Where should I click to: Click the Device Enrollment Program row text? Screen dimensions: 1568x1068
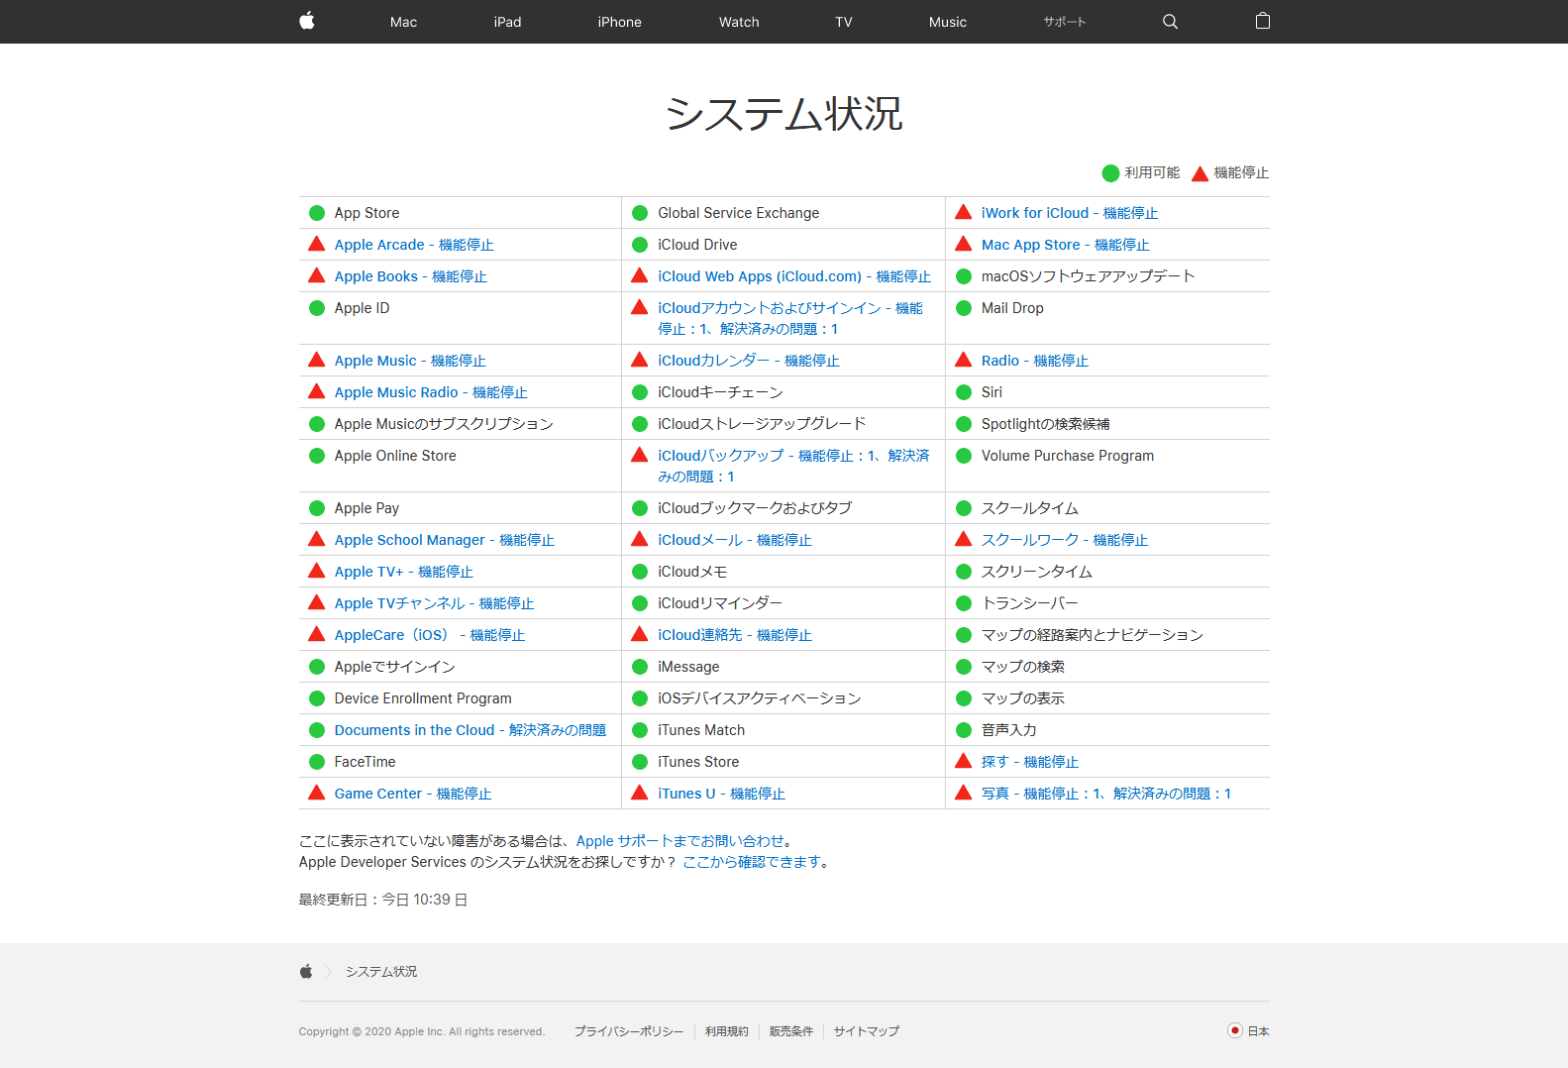pyautogui.click(x=423, y=699)
